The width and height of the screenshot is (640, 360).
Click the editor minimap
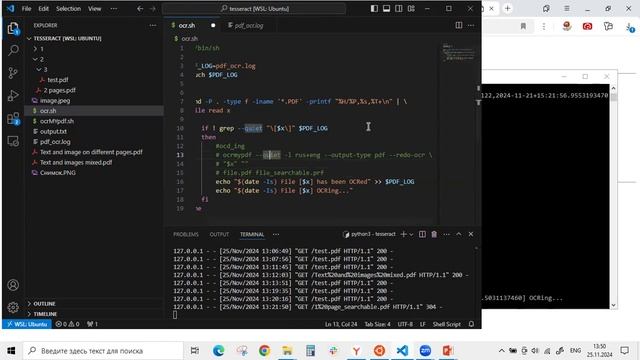pos(458,53)
